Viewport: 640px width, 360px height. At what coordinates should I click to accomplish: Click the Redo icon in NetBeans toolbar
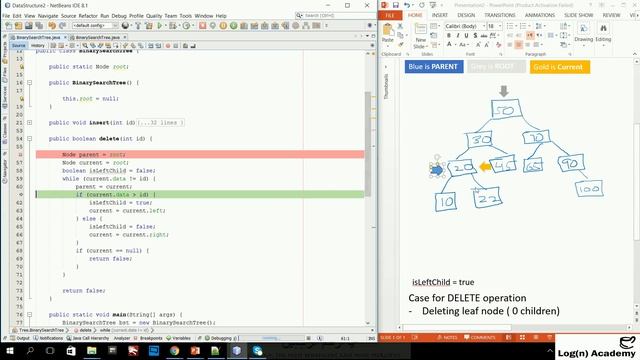click(62, 26)
